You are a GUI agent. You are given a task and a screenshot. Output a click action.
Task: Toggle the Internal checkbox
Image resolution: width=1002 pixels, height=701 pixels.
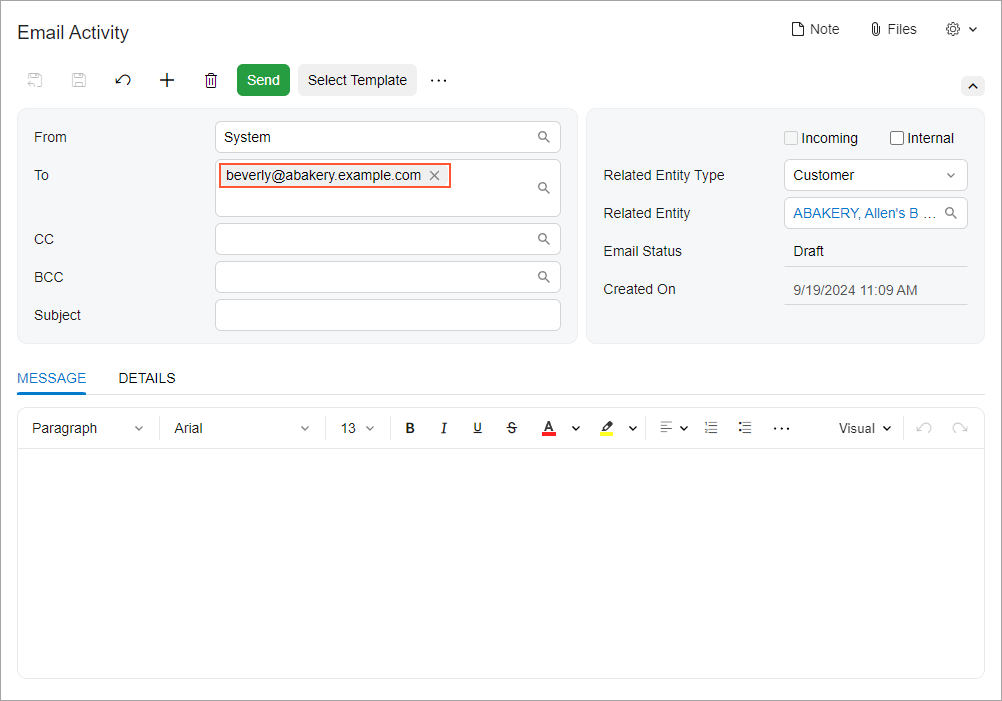point(897,138)
